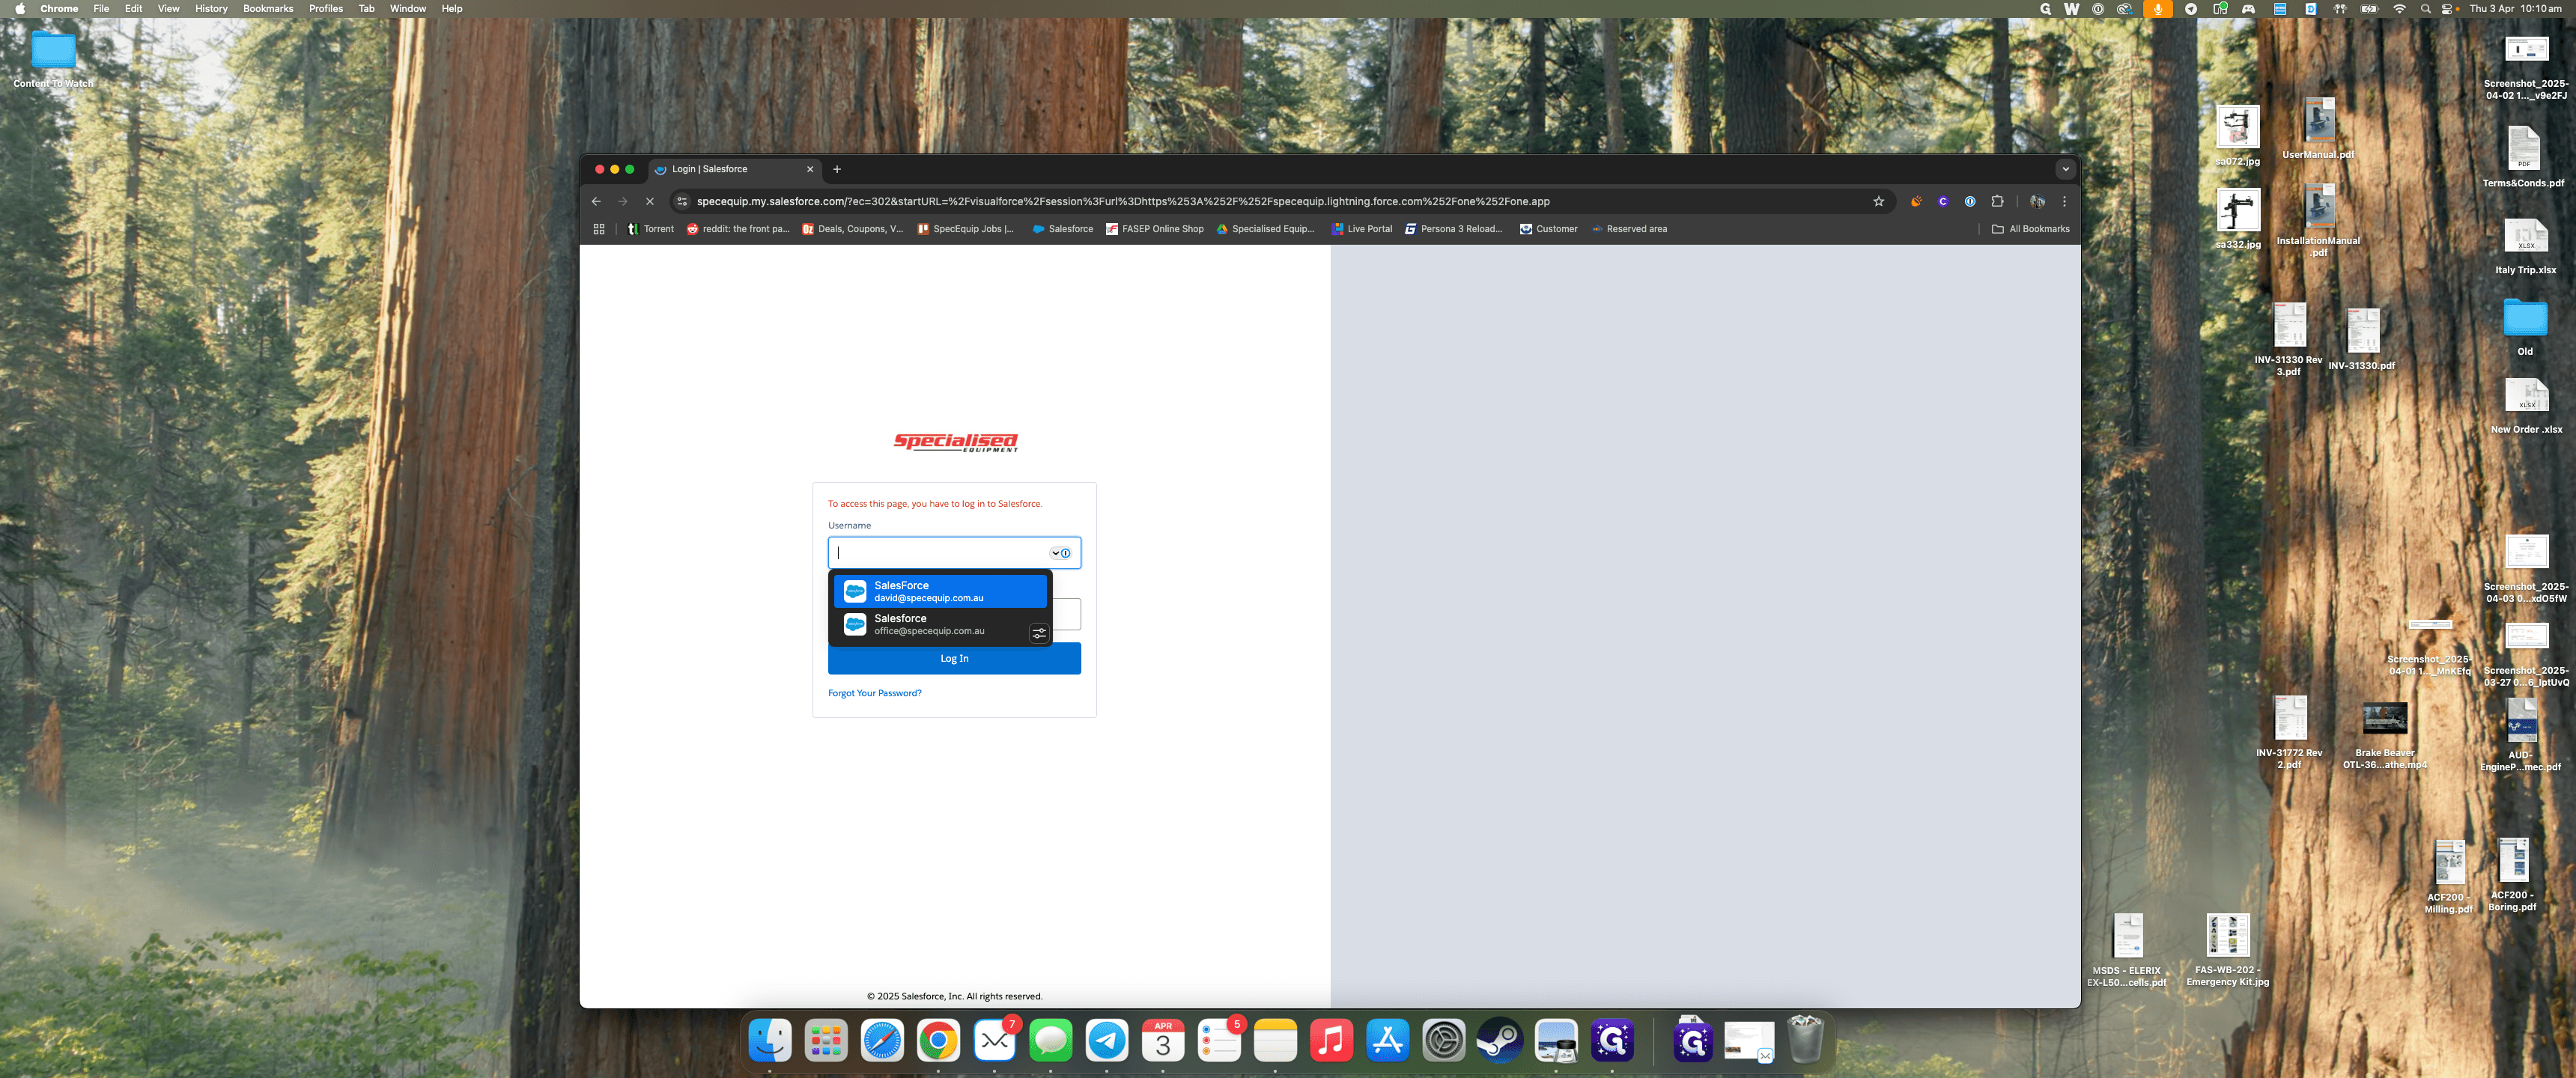Image resolution: width=2576 pixels, height=1078 pixels.
Task: Open the Live Portal bookmark
Action: click(x=1361, y=229)
